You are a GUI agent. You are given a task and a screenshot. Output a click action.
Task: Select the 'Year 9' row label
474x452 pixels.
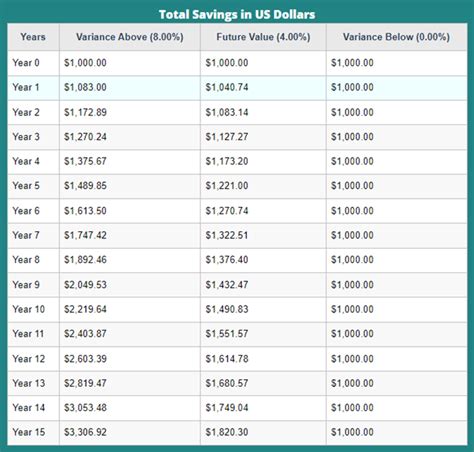(x=26, y=285)
